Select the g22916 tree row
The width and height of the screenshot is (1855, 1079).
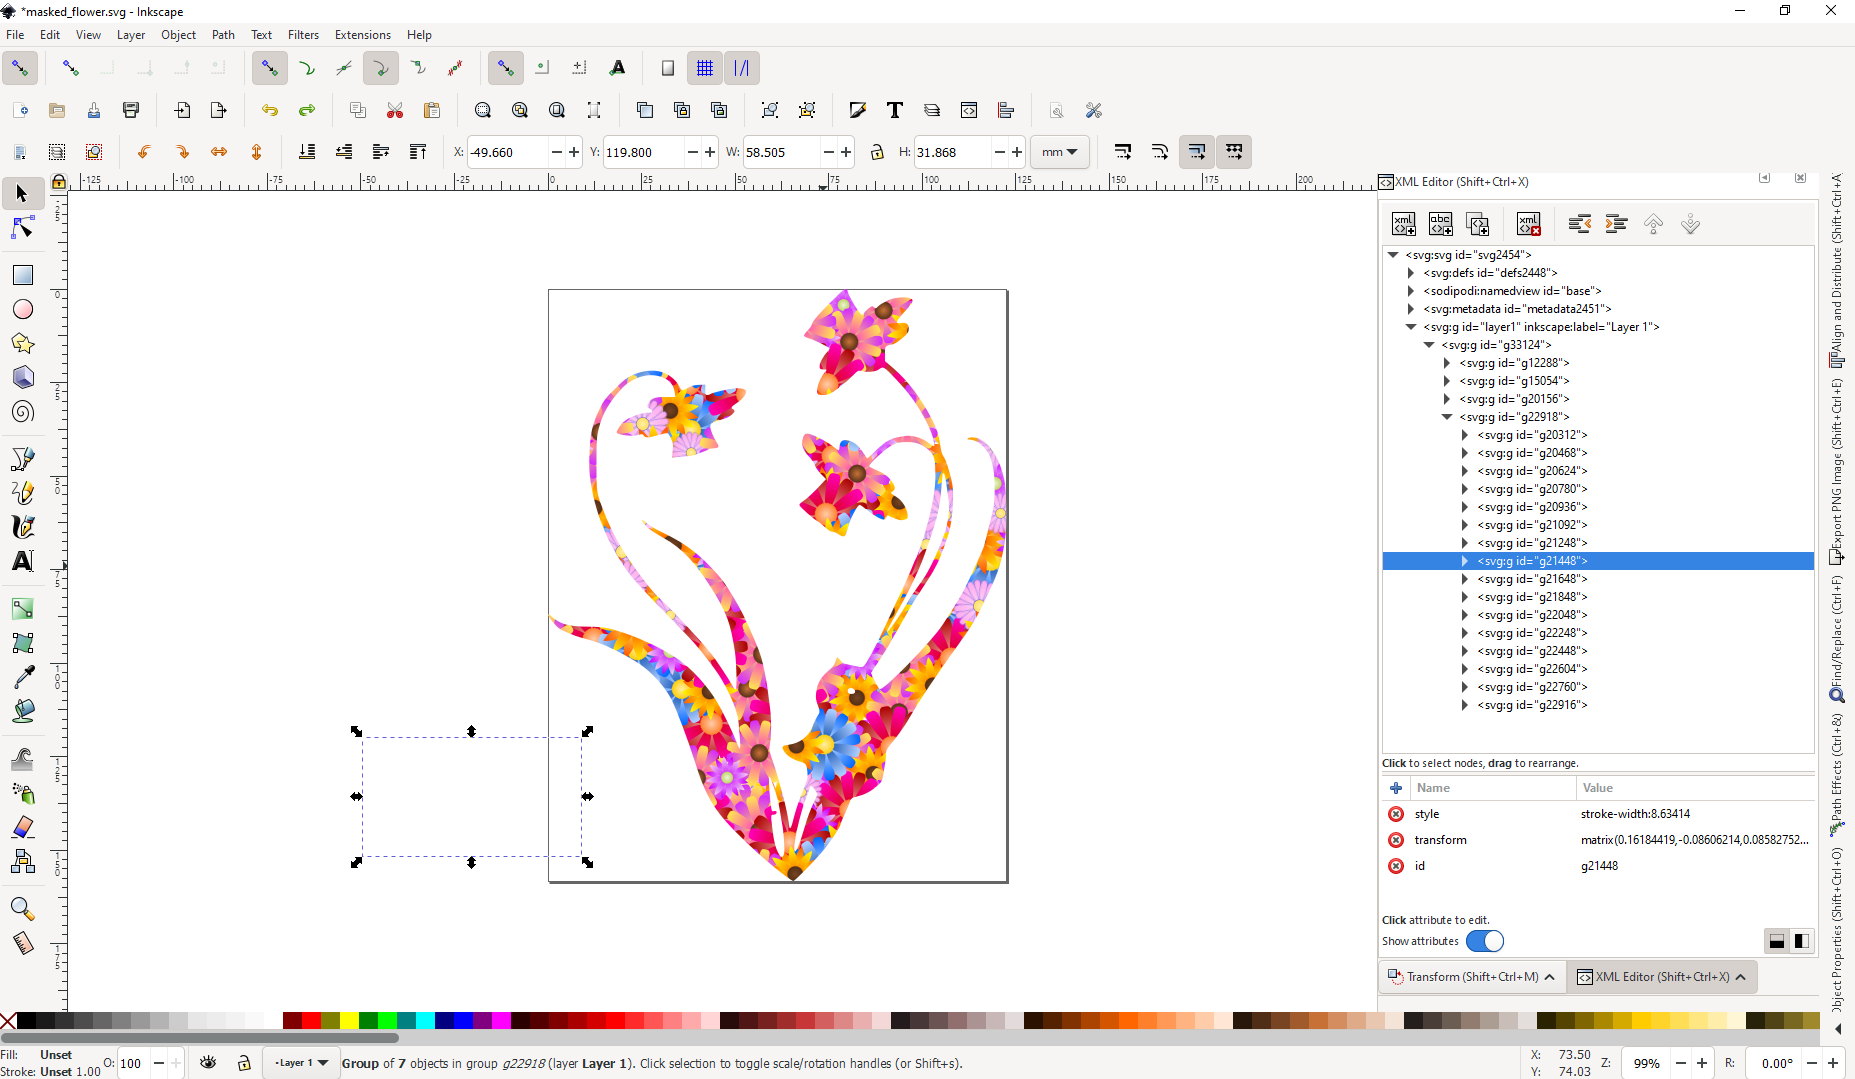pos(1598,705)
